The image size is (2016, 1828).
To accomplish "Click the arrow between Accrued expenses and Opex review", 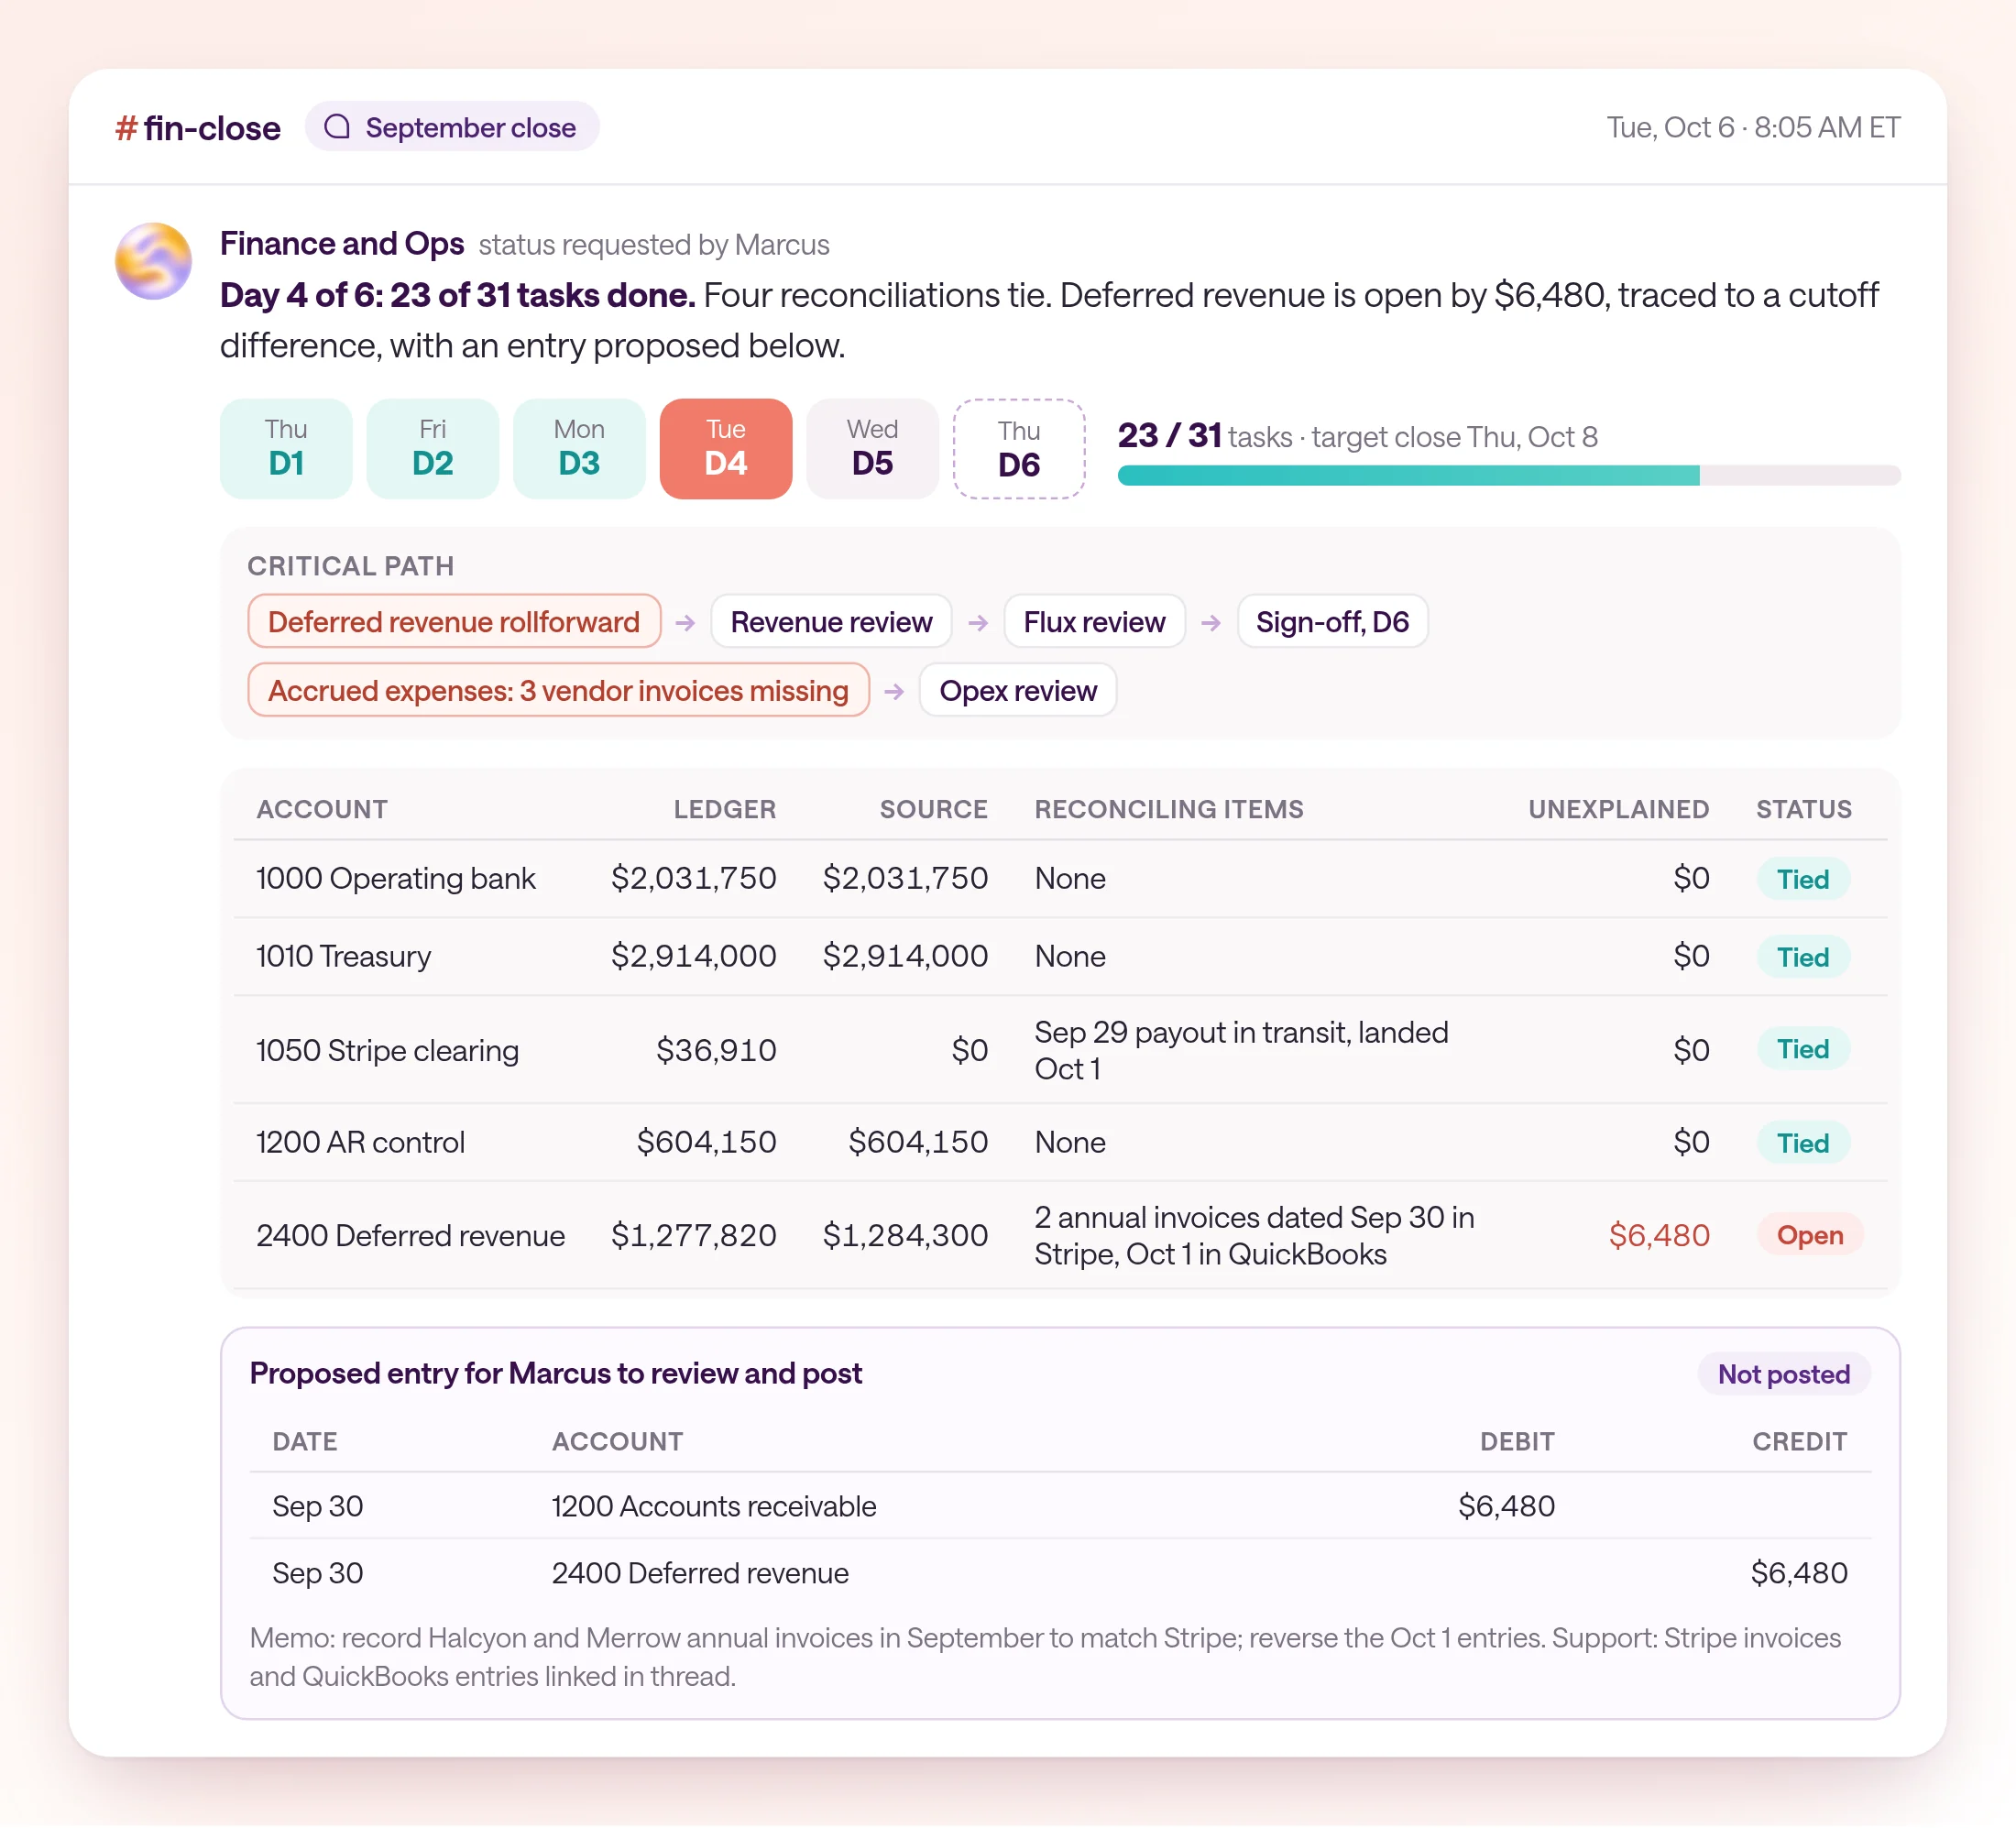I will (894, 691).
